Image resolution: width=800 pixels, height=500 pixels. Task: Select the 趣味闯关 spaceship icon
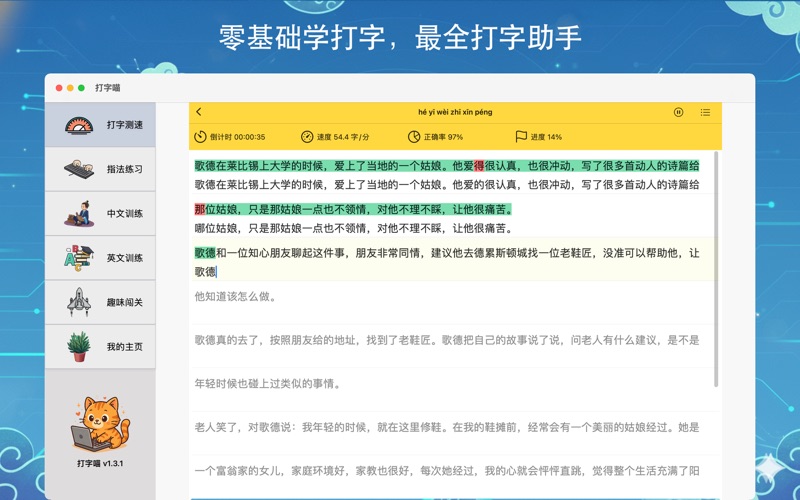point(79,302)
